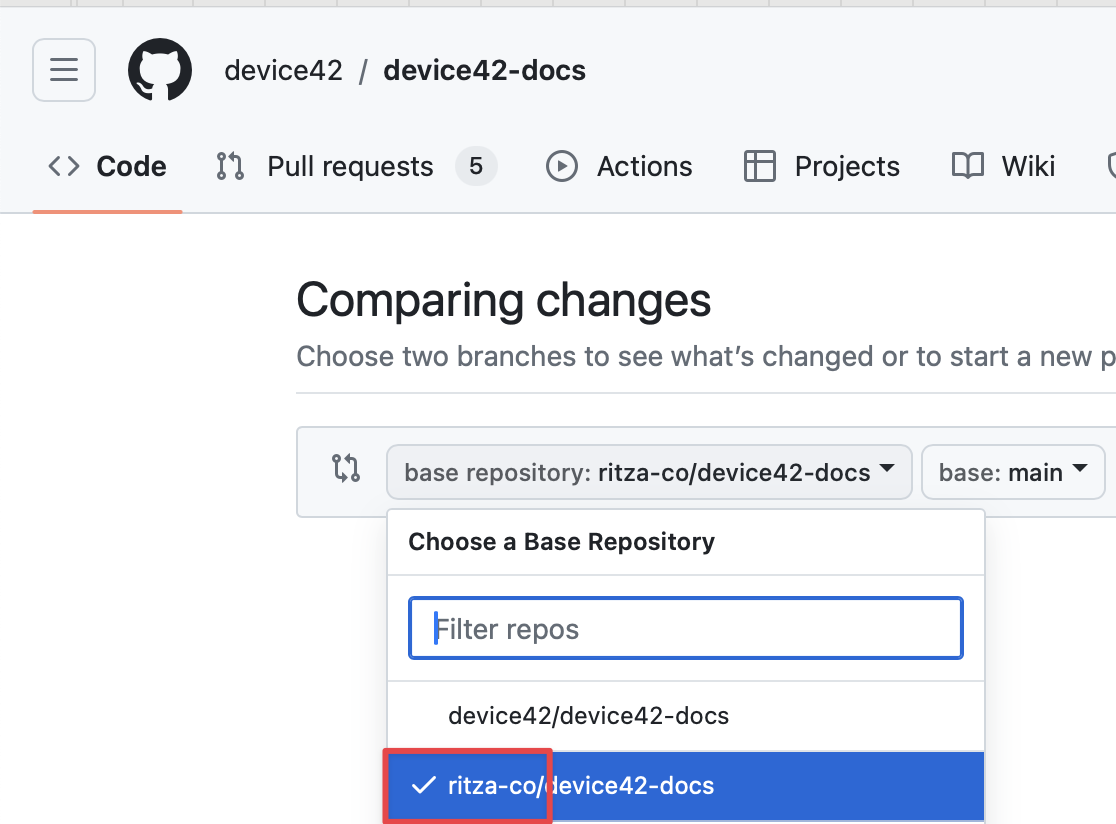Open the Actions tab
The image size is (1116, 824).
point(644,166)
